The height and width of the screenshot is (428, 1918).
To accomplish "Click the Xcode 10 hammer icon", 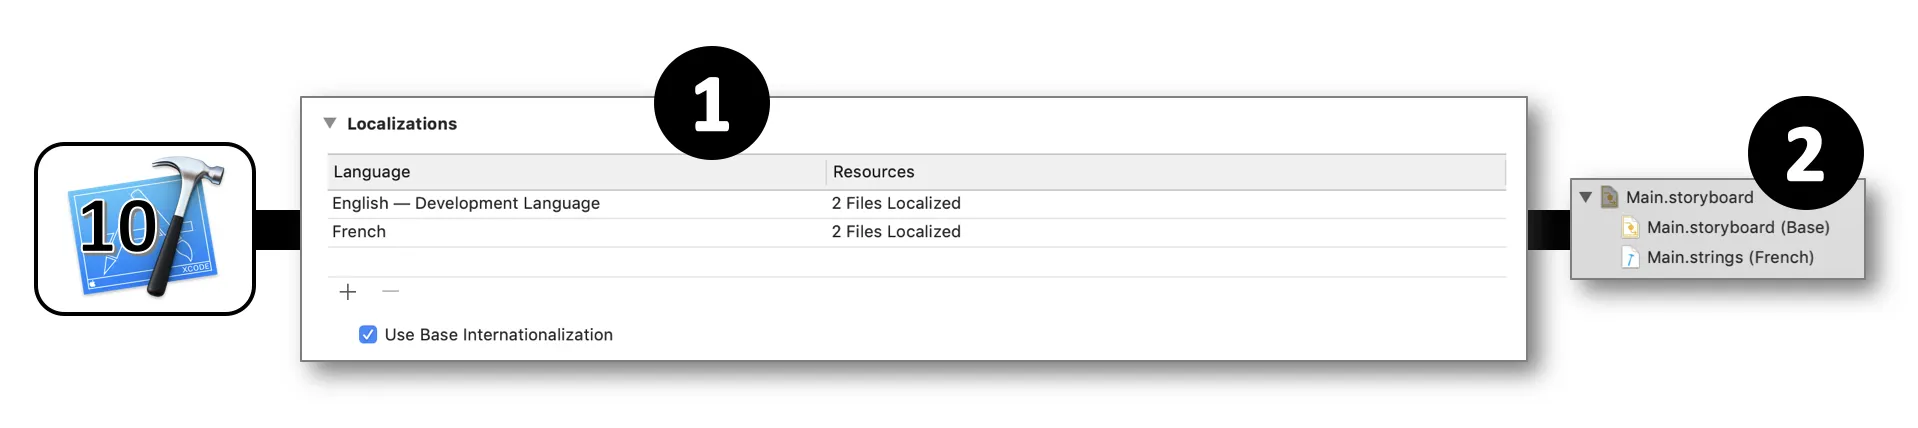I will tap(146, 229).
